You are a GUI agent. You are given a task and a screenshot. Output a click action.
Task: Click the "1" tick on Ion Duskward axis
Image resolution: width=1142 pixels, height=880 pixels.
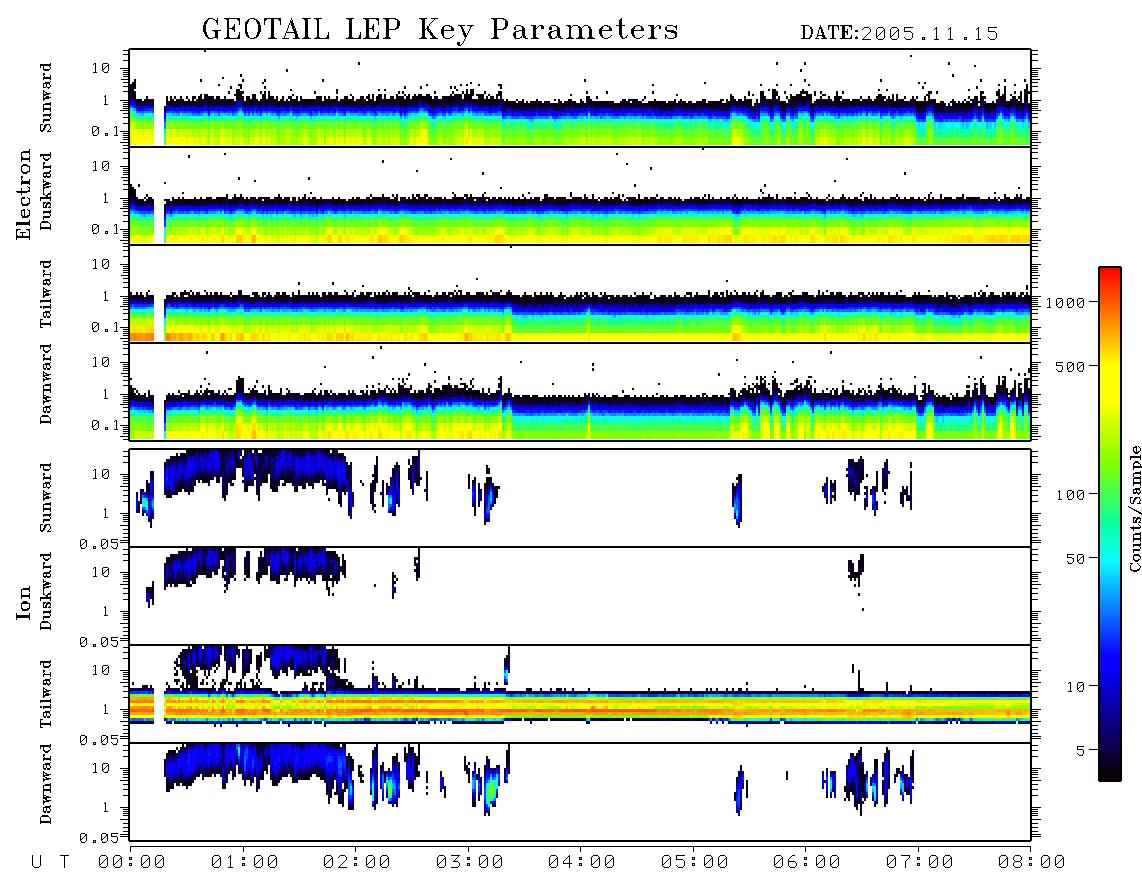[x=106, y=611]
